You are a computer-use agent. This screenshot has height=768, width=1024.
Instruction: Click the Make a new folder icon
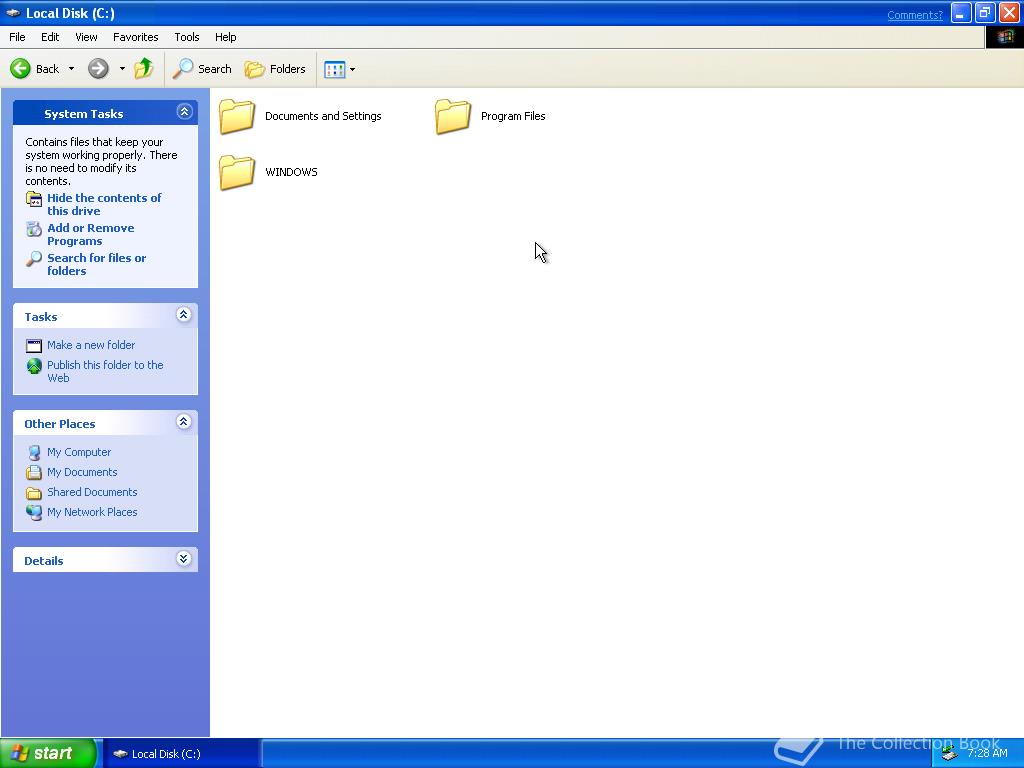pos(34,345)
